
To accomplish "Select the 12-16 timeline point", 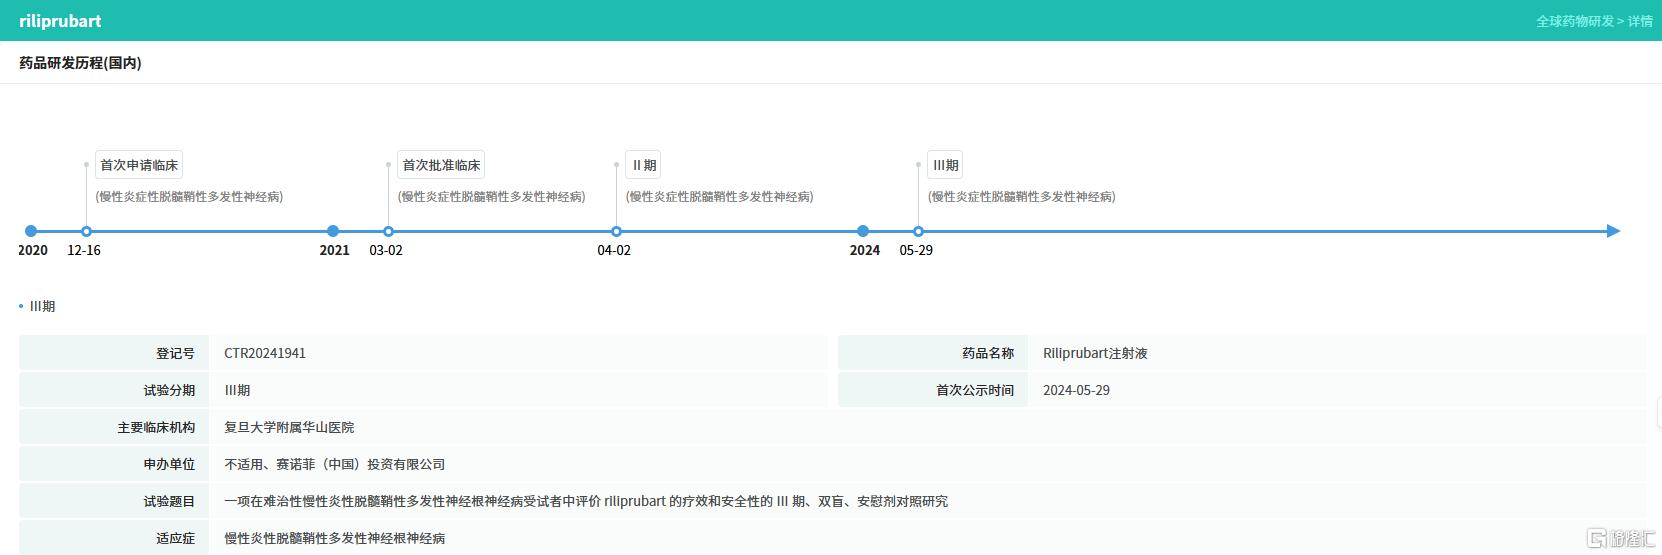I will click(x=86, y=231).
